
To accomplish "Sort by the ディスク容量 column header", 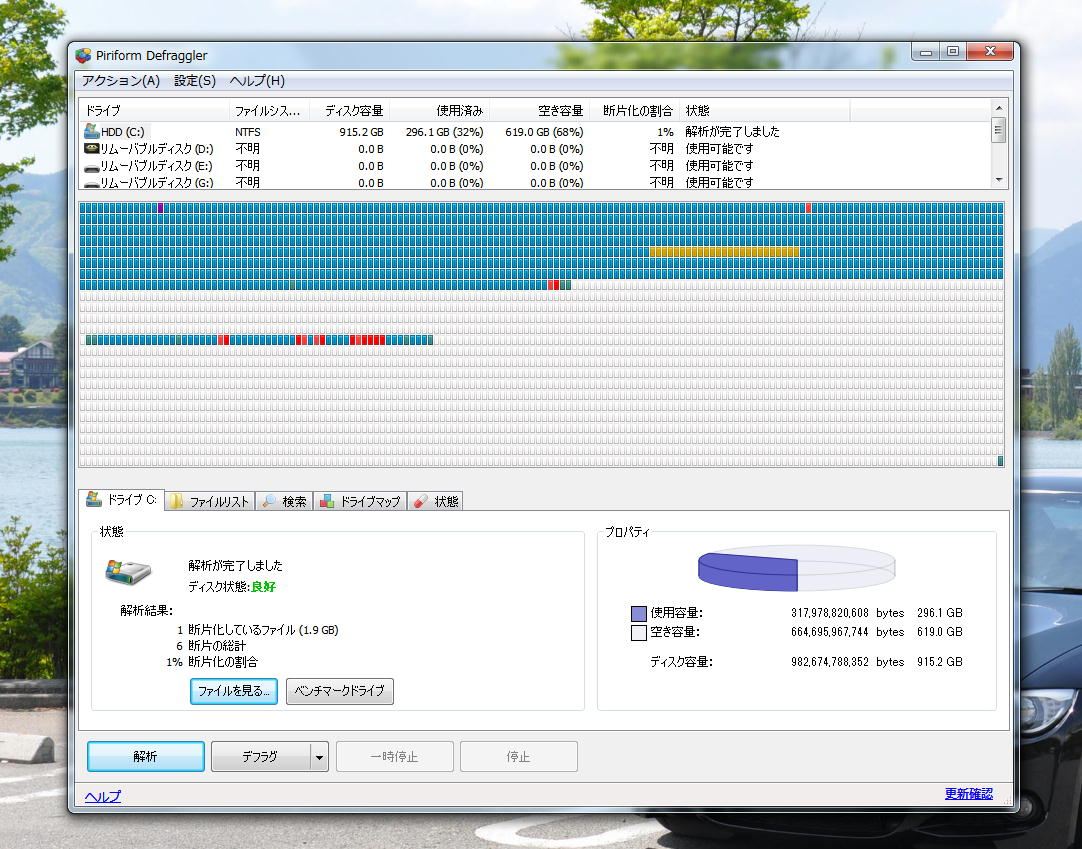I will coord(348,110).
